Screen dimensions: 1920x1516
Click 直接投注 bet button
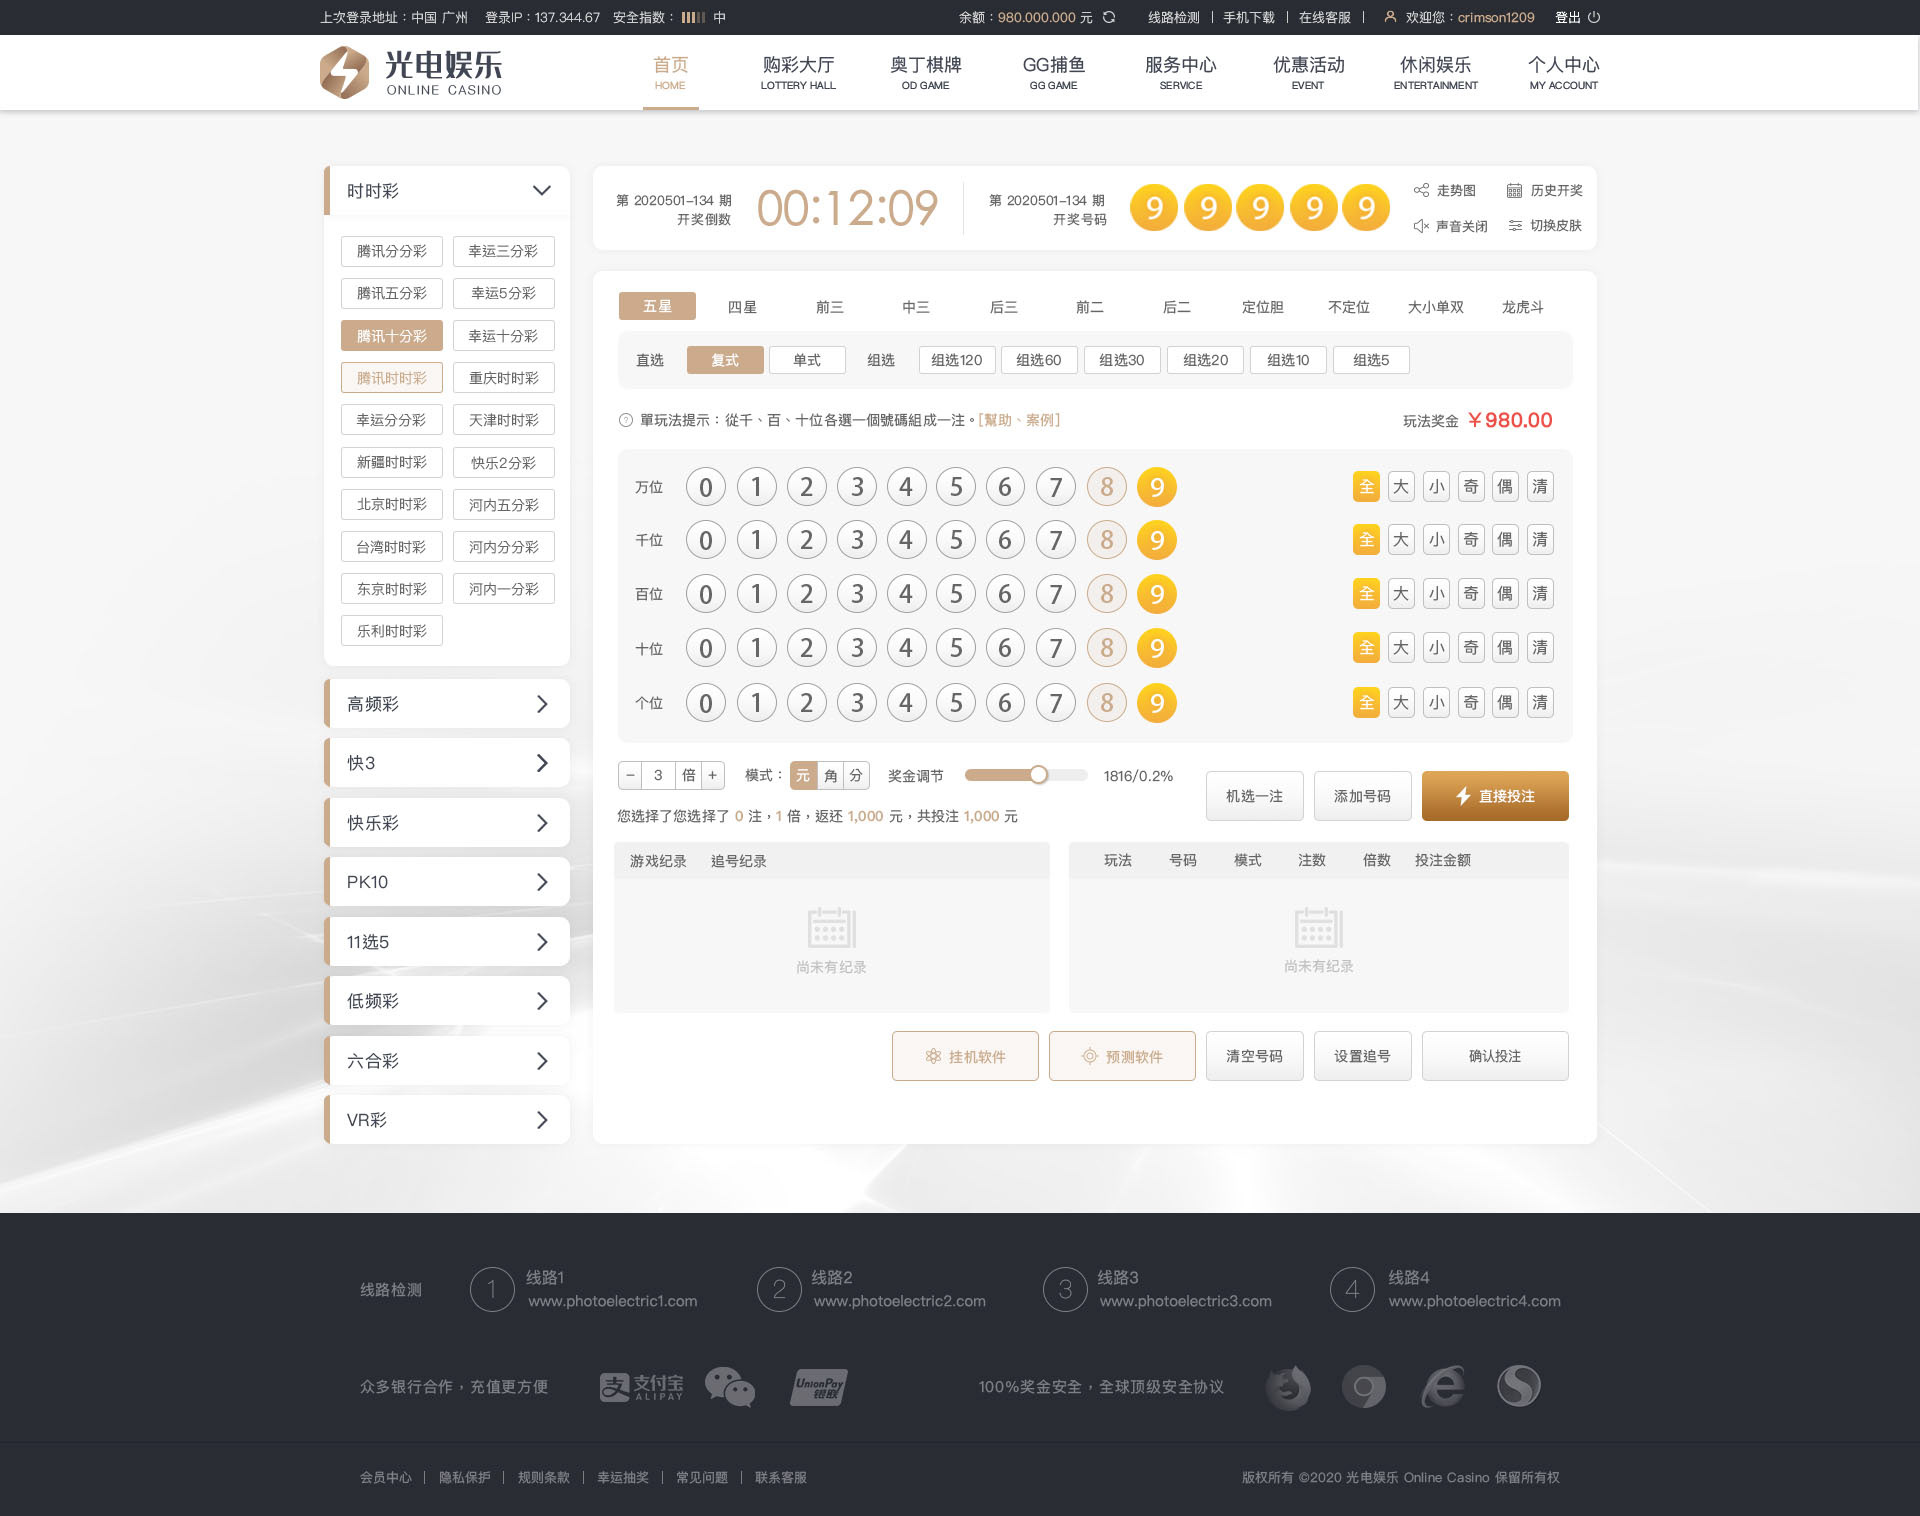pos(1495,796)
